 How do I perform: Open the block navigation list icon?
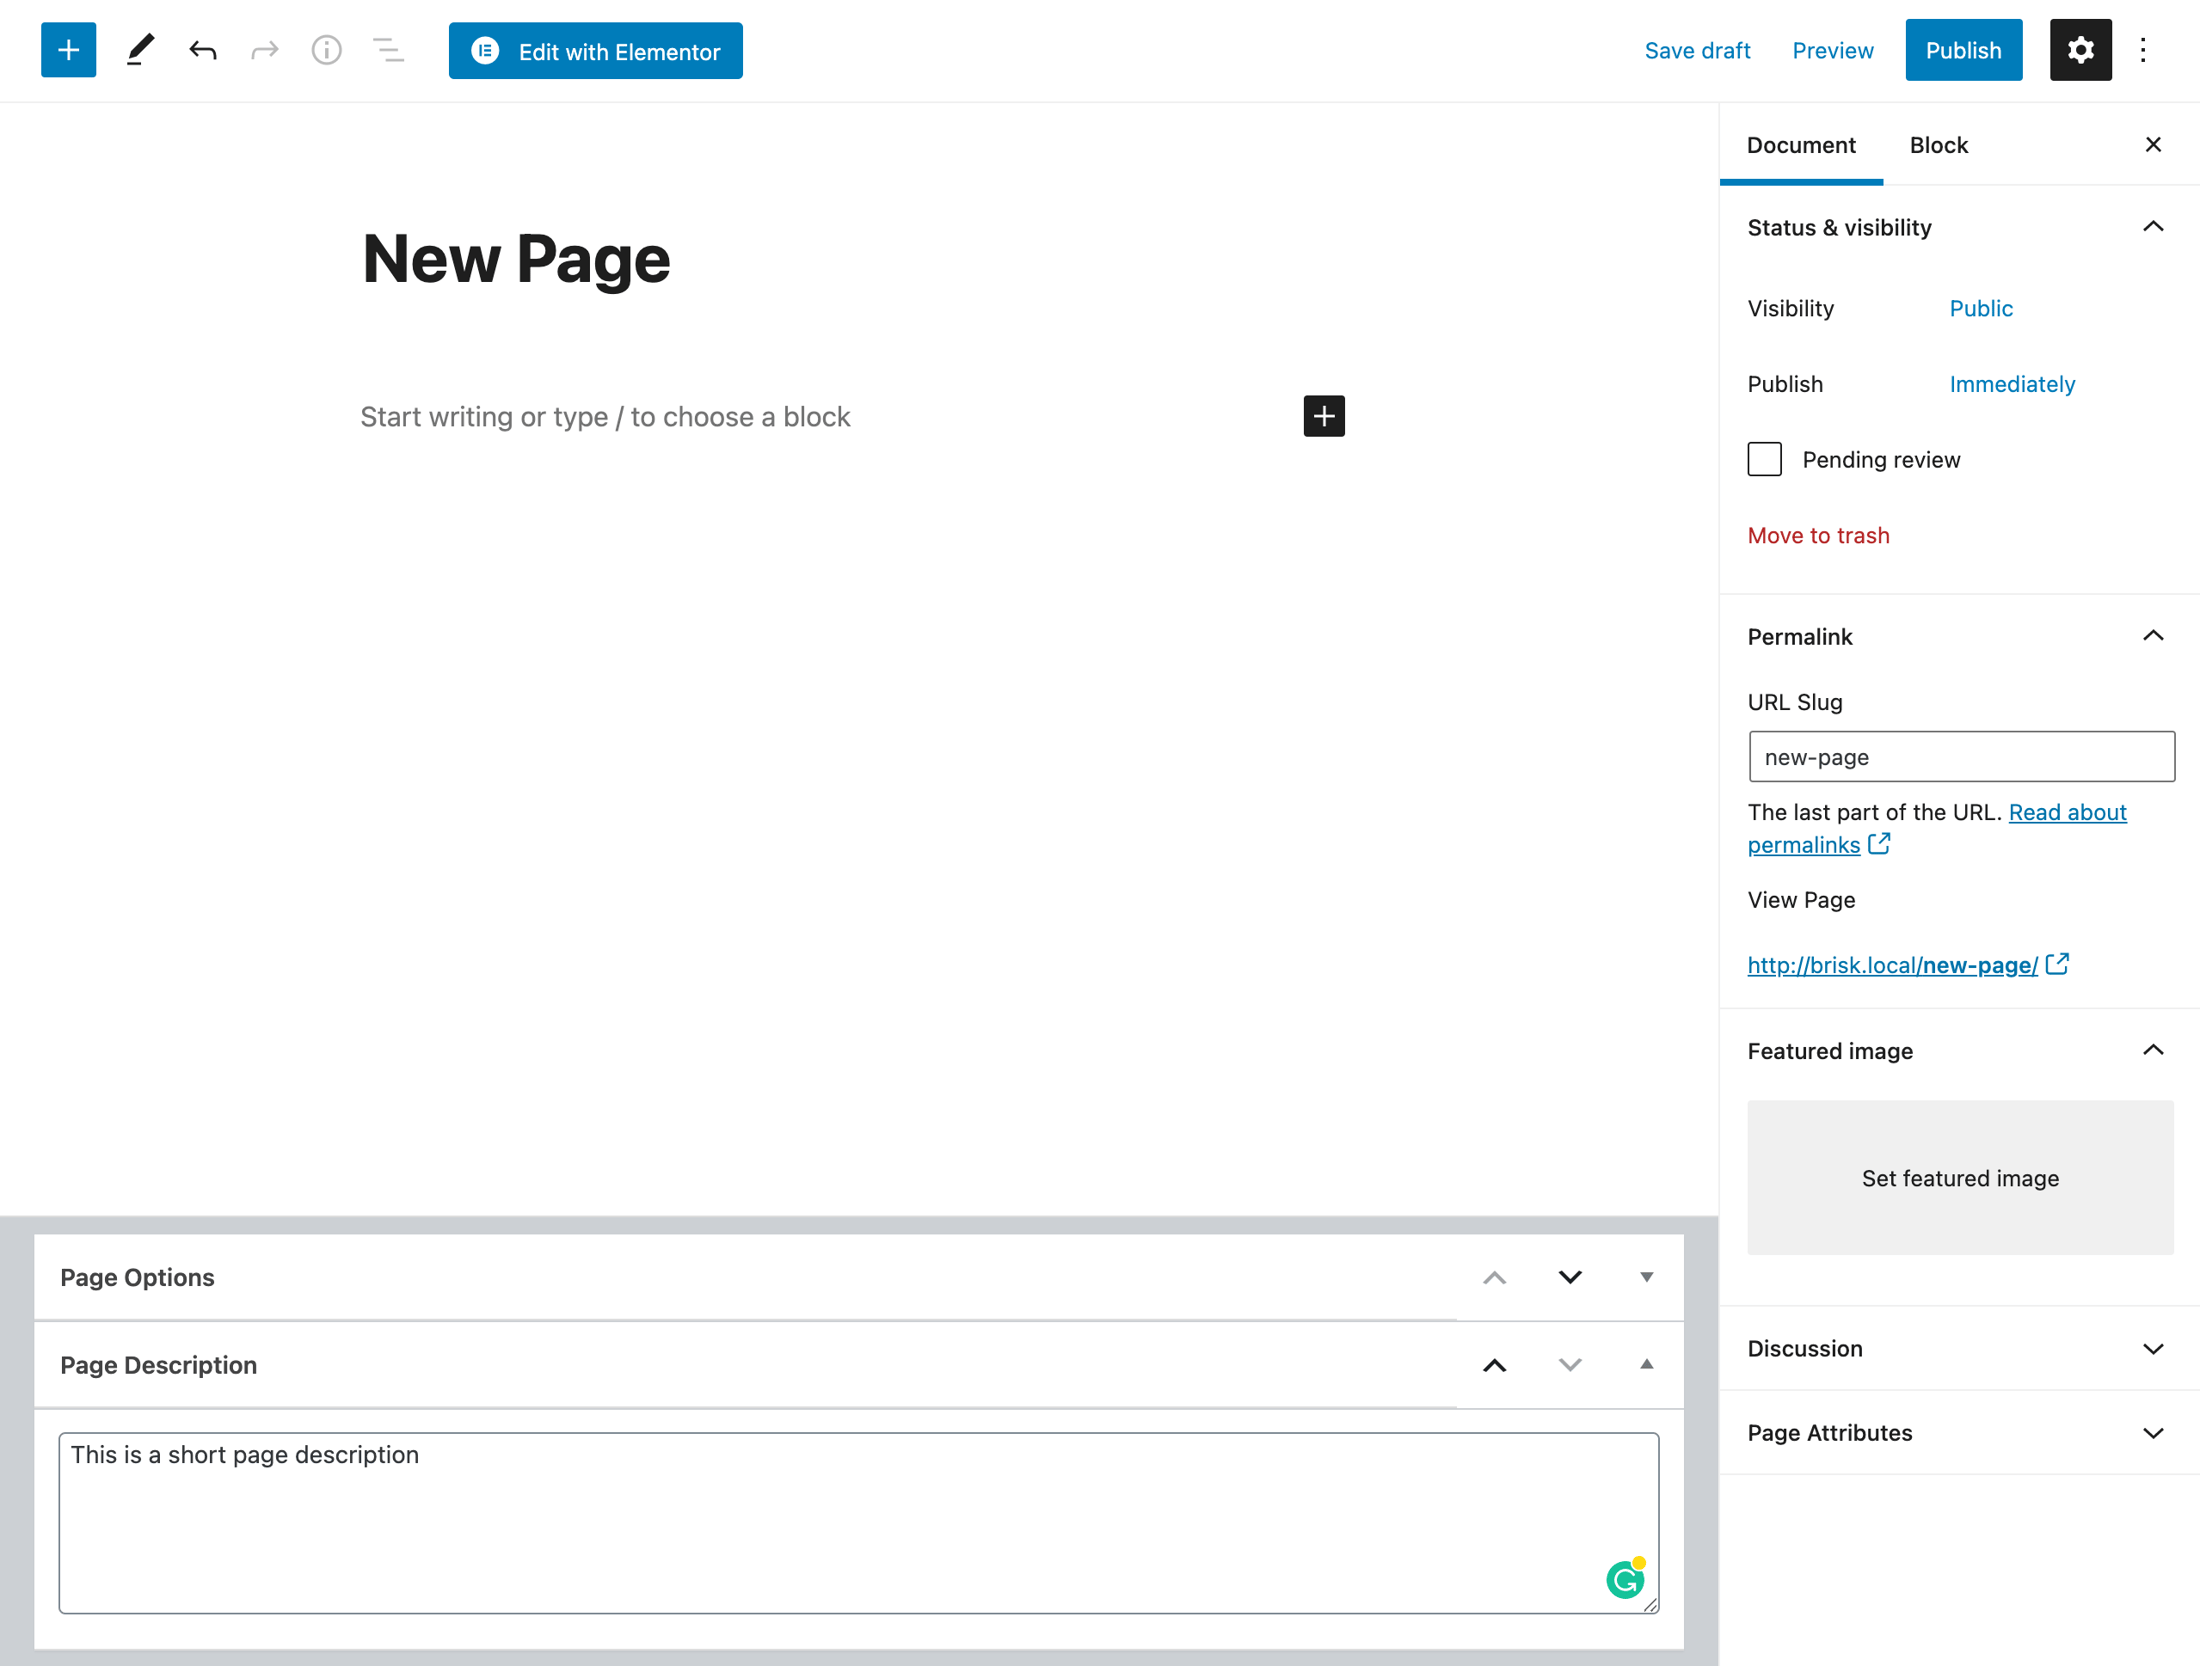389,50
